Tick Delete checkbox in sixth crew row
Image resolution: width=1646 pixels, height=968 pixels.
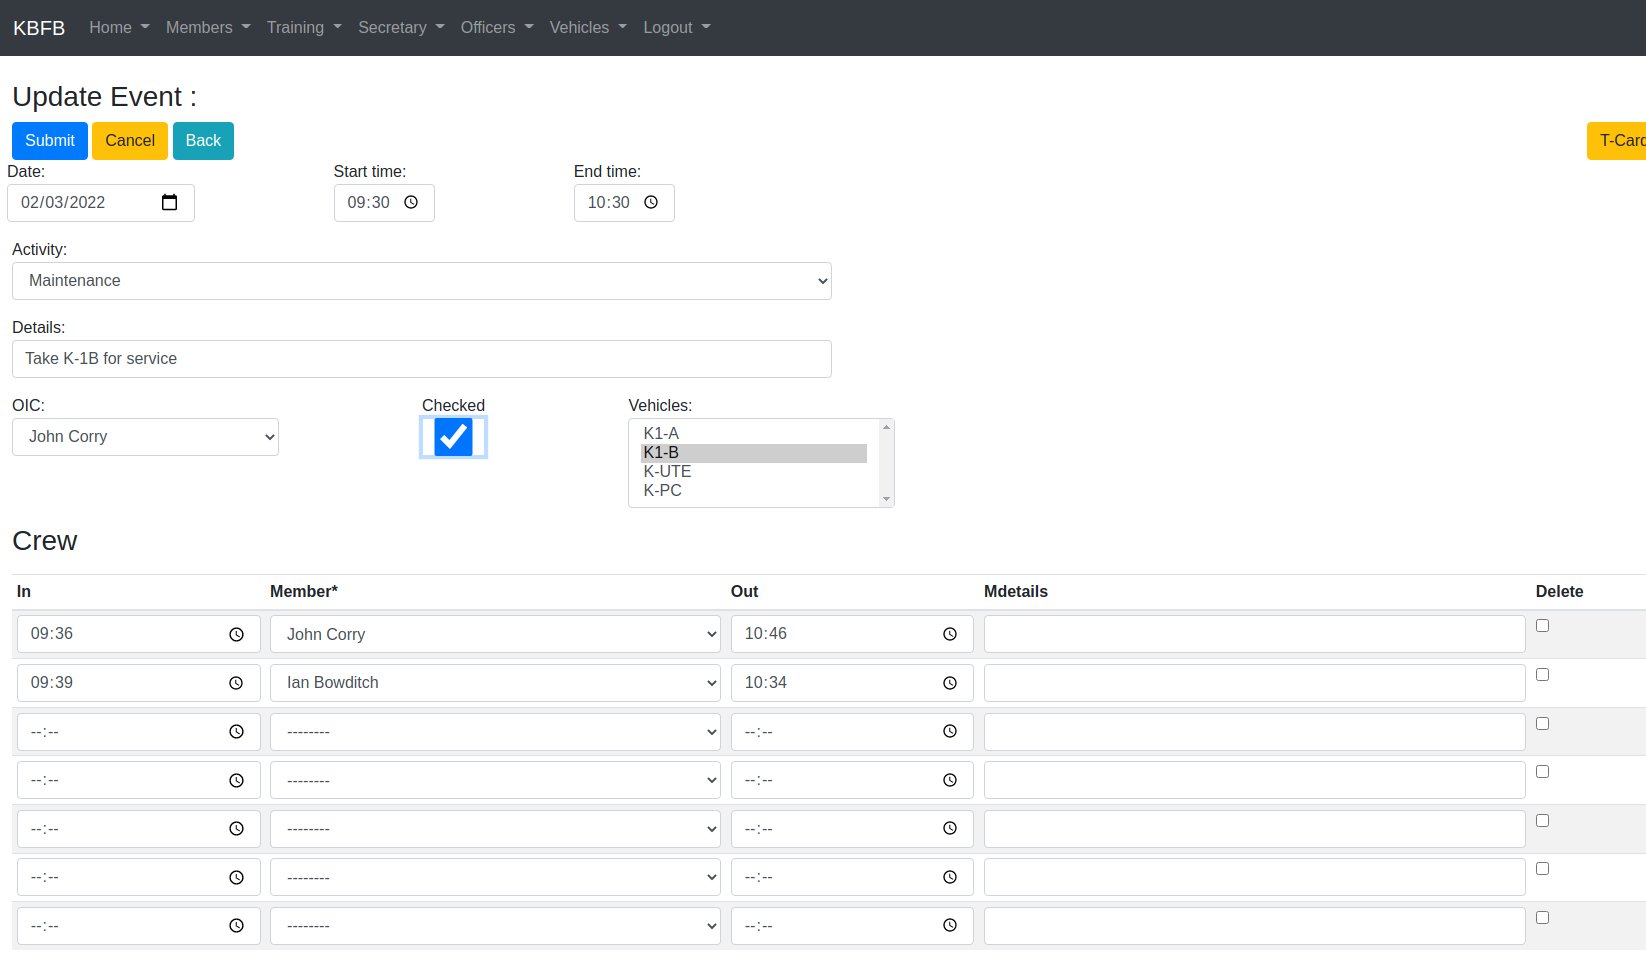tap(1542, 869)
